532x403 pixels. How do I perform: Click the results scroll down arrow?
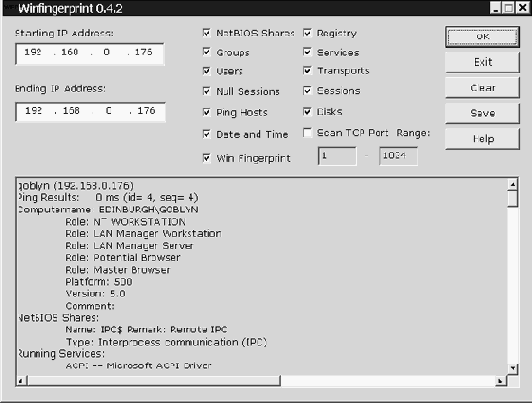(x=513, y=368)
